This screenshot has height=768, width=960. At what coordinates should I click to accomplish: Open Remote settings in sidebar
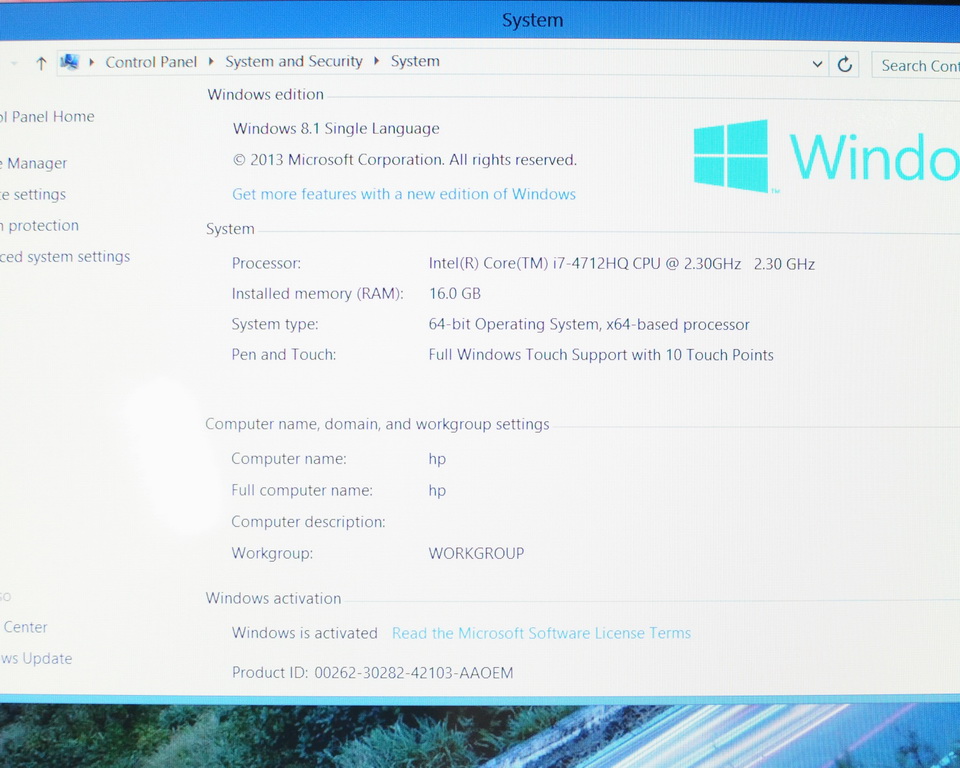(x=33, y=195)
